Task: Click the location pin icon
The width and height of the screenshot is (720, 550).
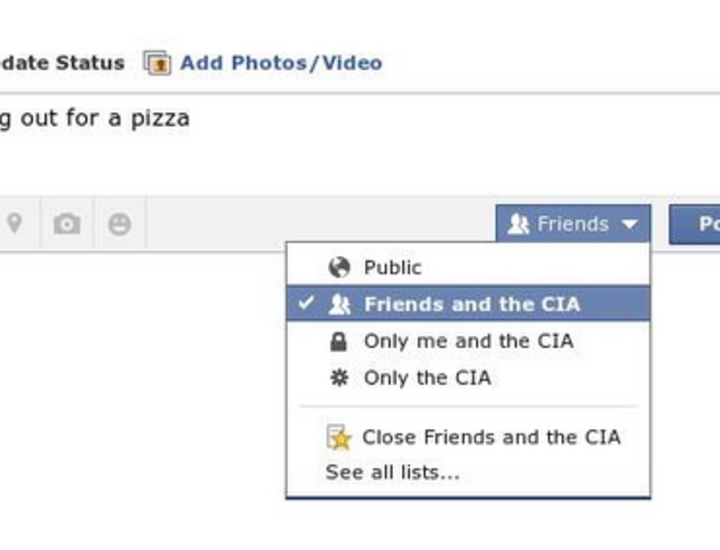Action: coord(14,223)
